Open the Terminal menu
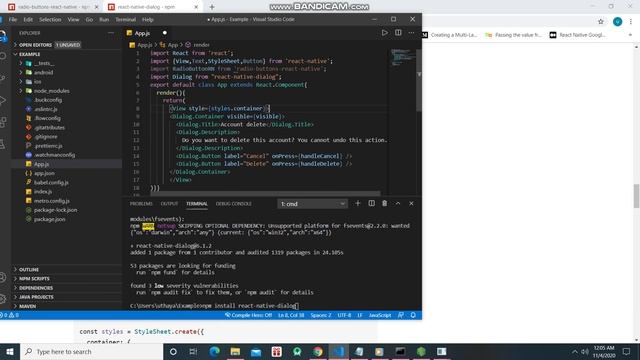640x360 pixels. tap(125, 19)
